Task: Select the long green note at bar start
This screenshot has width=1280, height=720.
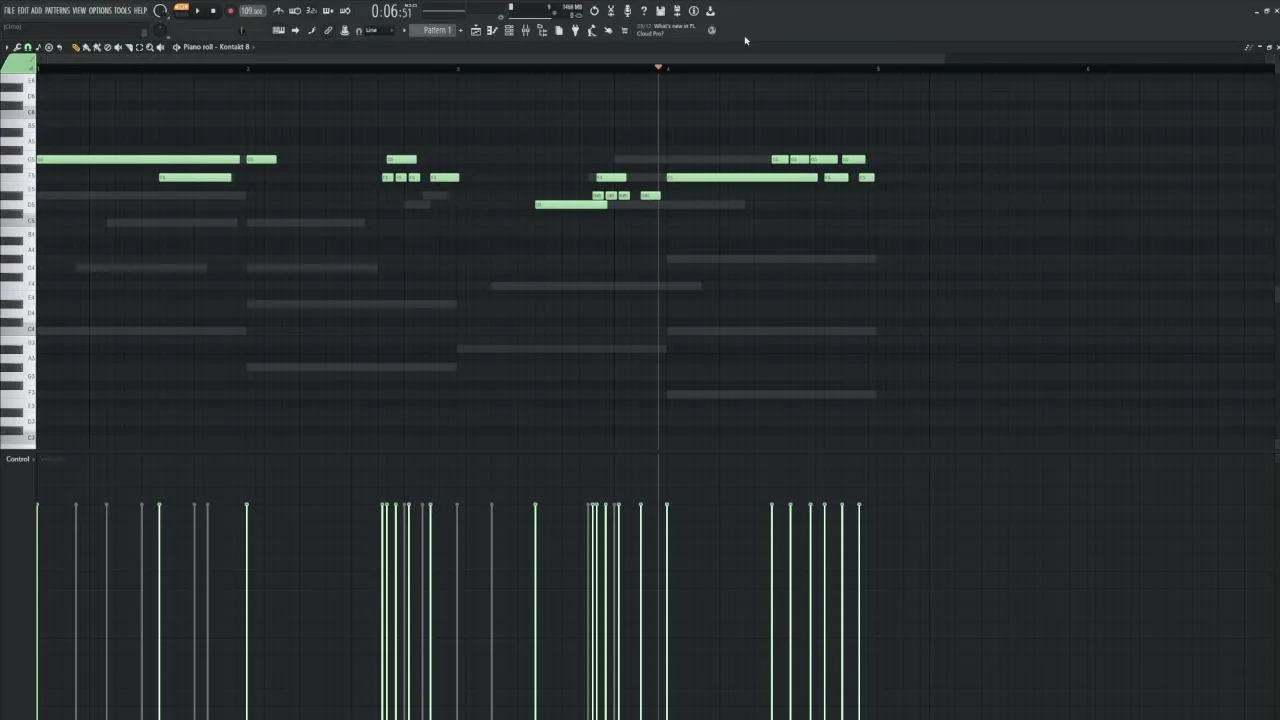Action: 138,159
